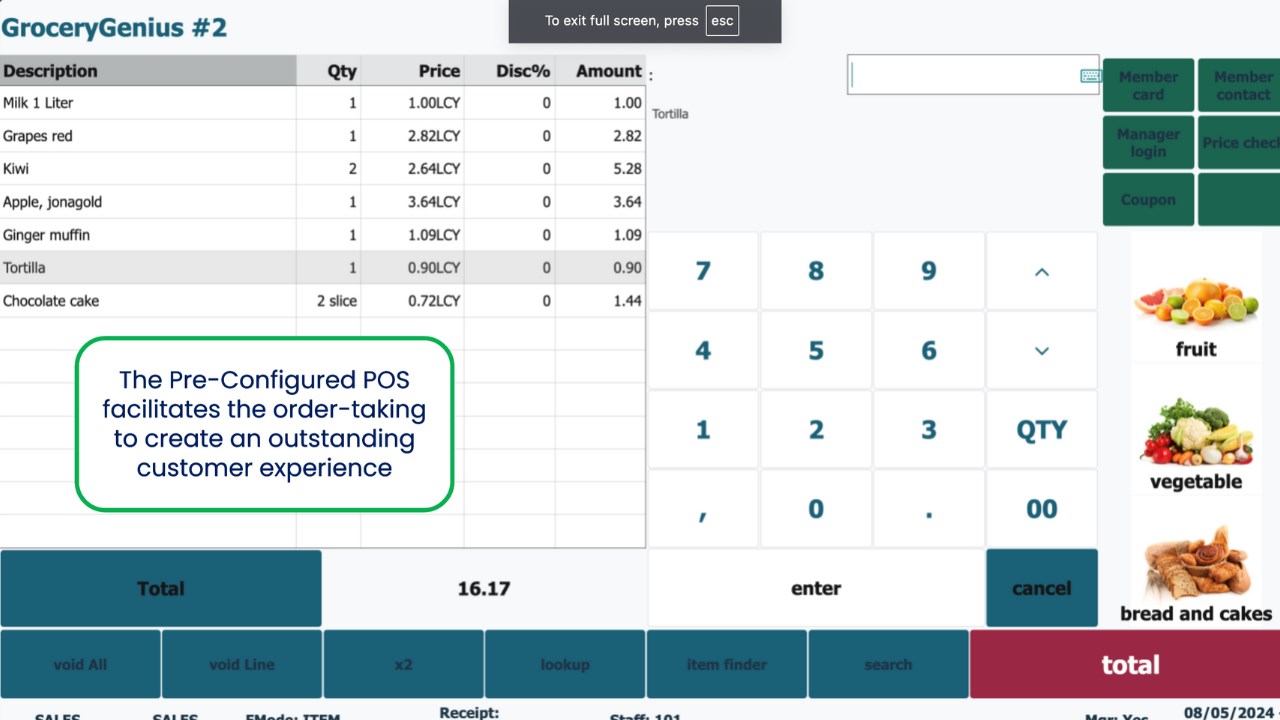Click the Member card button
This screenshot has width=1280, height=720.
point(1148,85)
